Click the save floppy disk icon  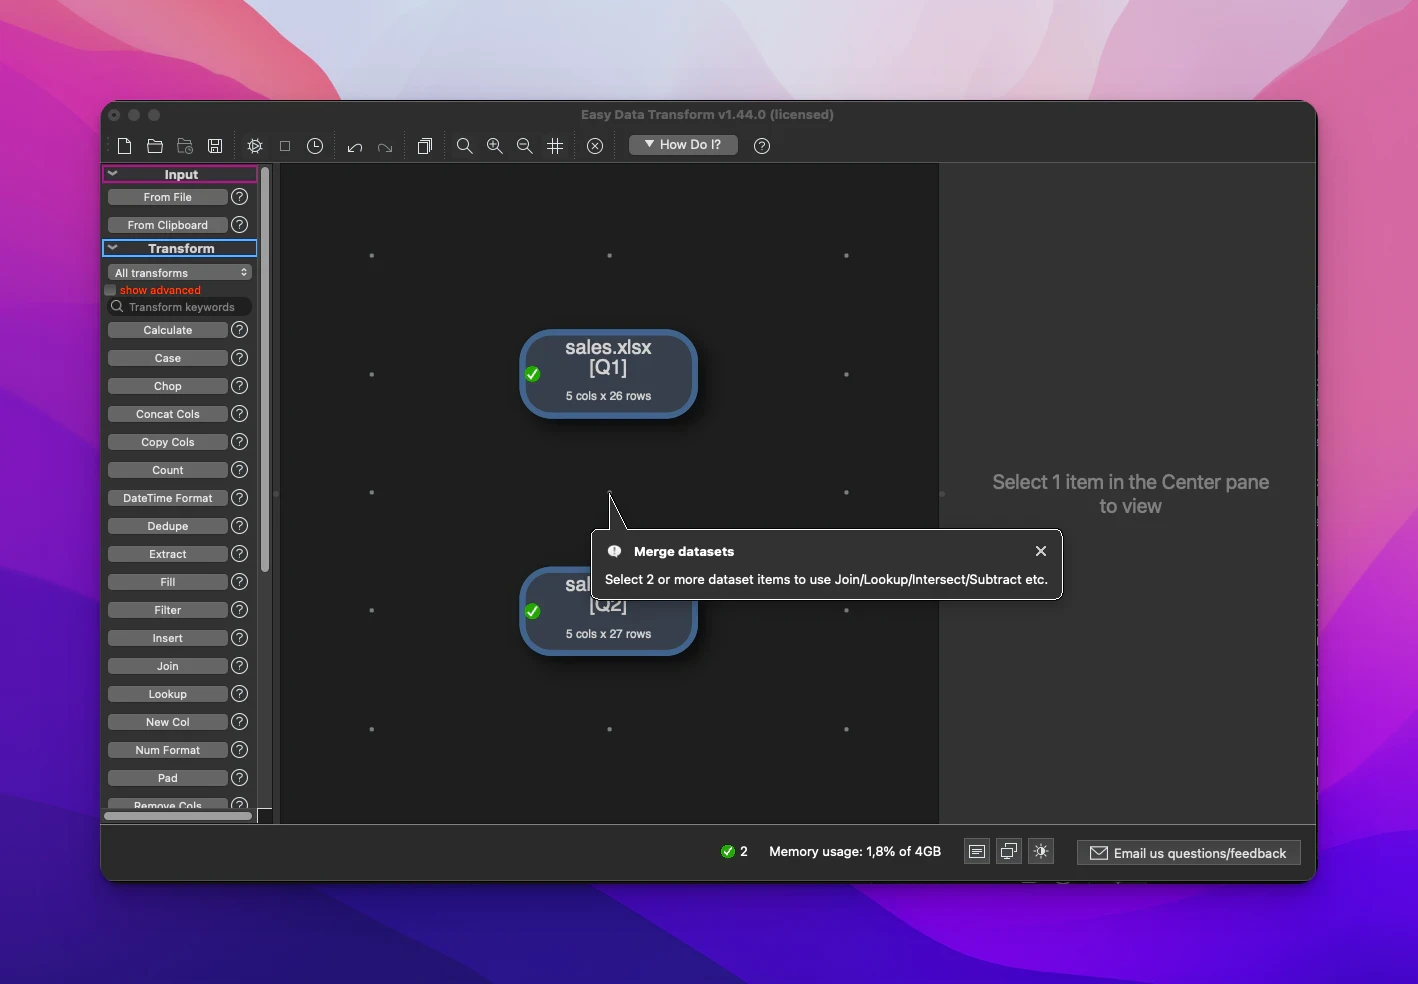coord(215,146)
